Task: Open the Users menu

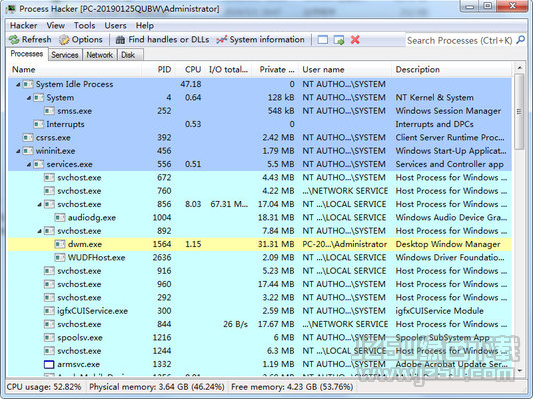Action: click(115, 25)
